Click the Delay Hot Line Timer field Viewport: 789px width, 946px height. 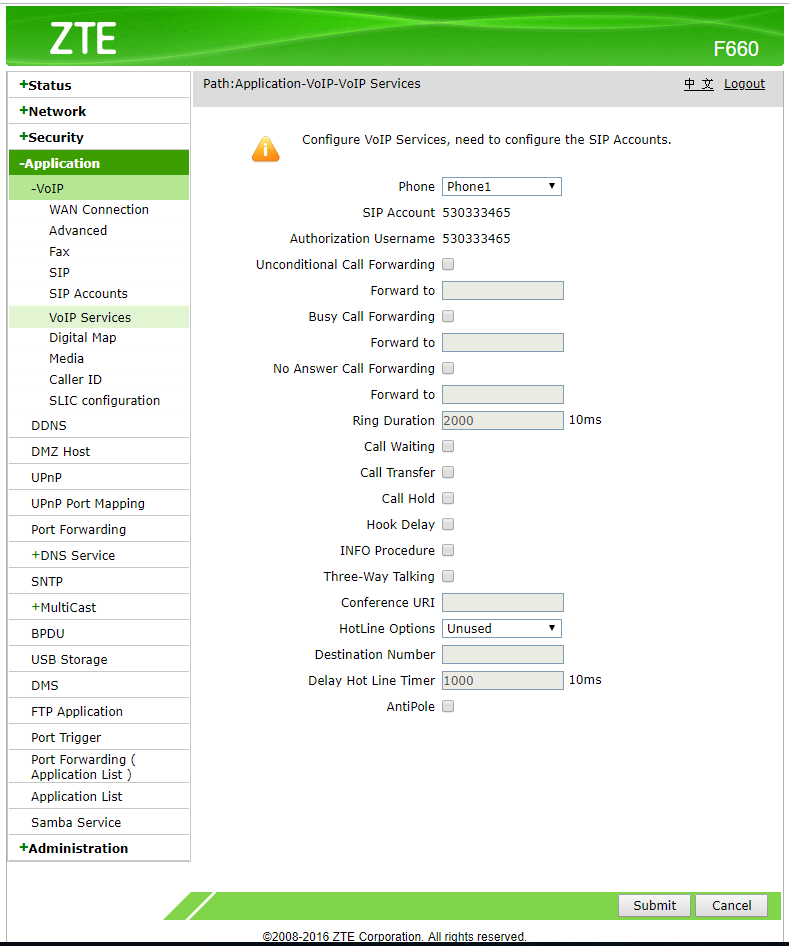502,680
